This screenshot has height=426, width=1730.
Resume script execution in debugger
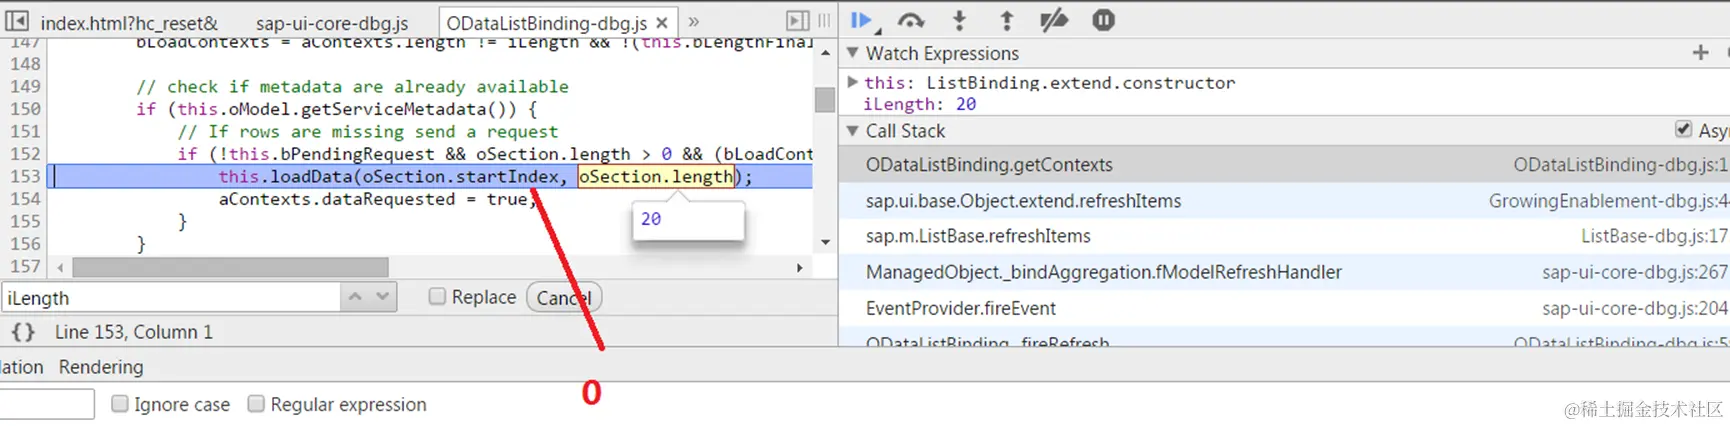[x=861, y=20]
